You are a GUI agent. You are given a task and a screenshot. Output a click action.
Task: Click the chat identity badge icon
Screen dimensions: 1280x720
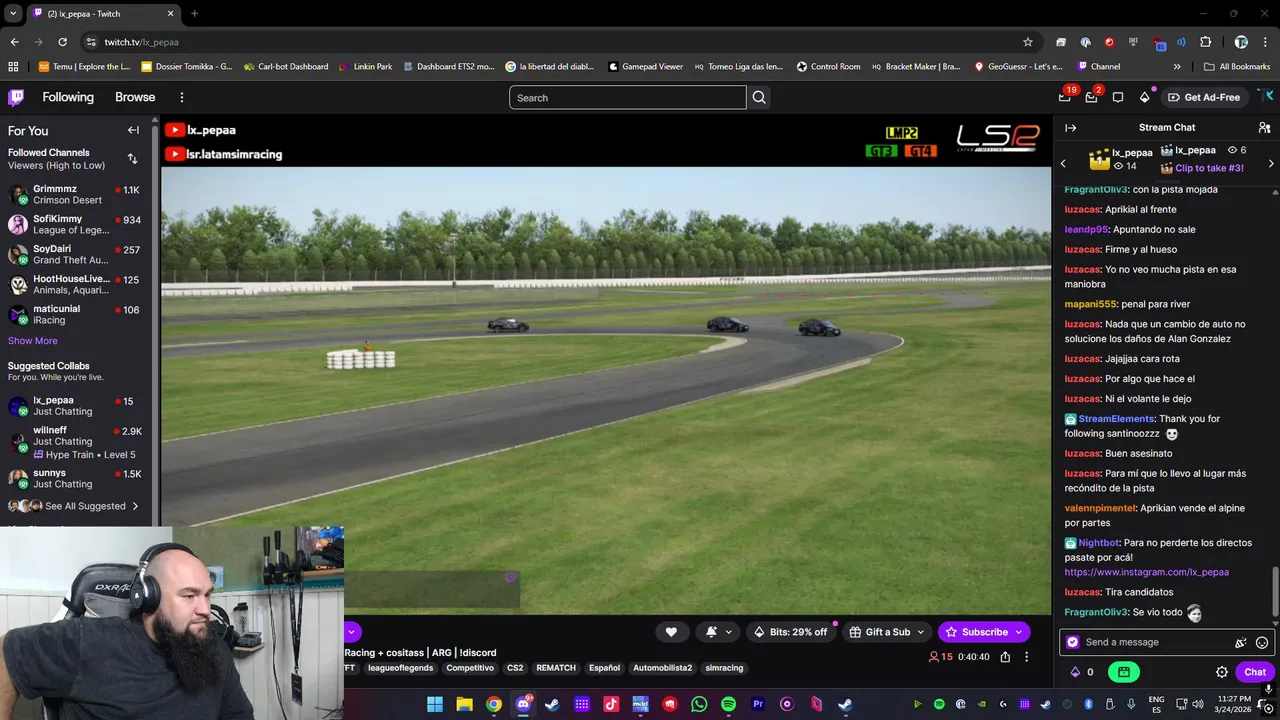1073,642
